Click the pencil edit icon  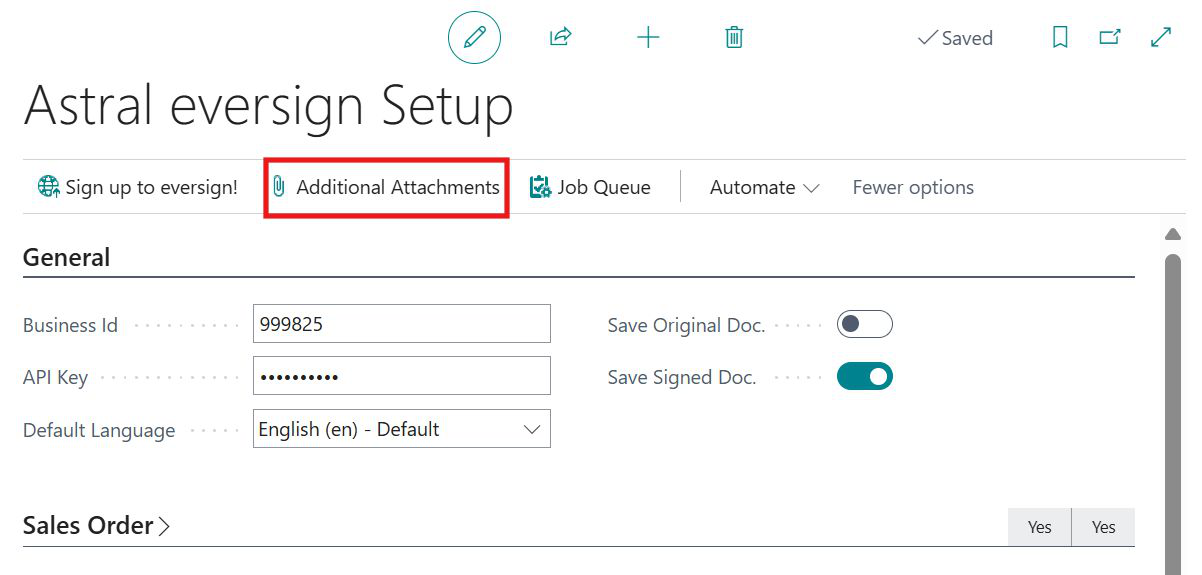474,38
